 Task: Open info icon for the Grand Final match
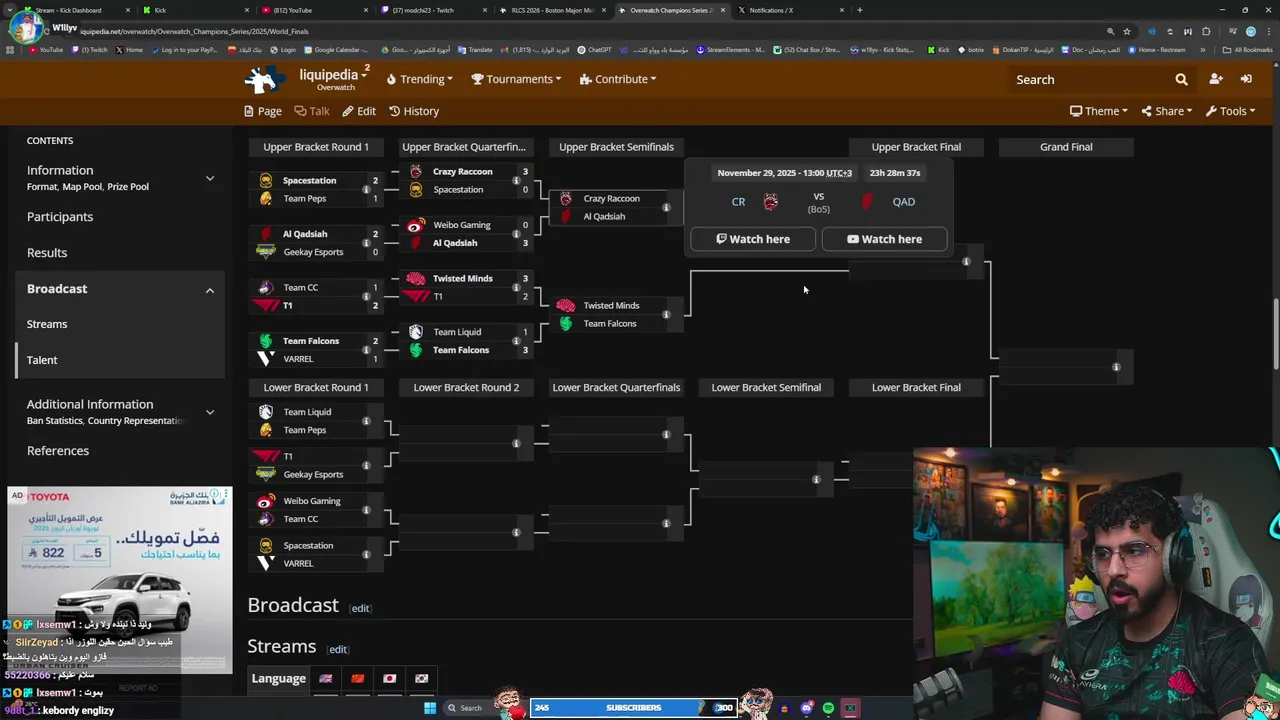click(1116, 368)
